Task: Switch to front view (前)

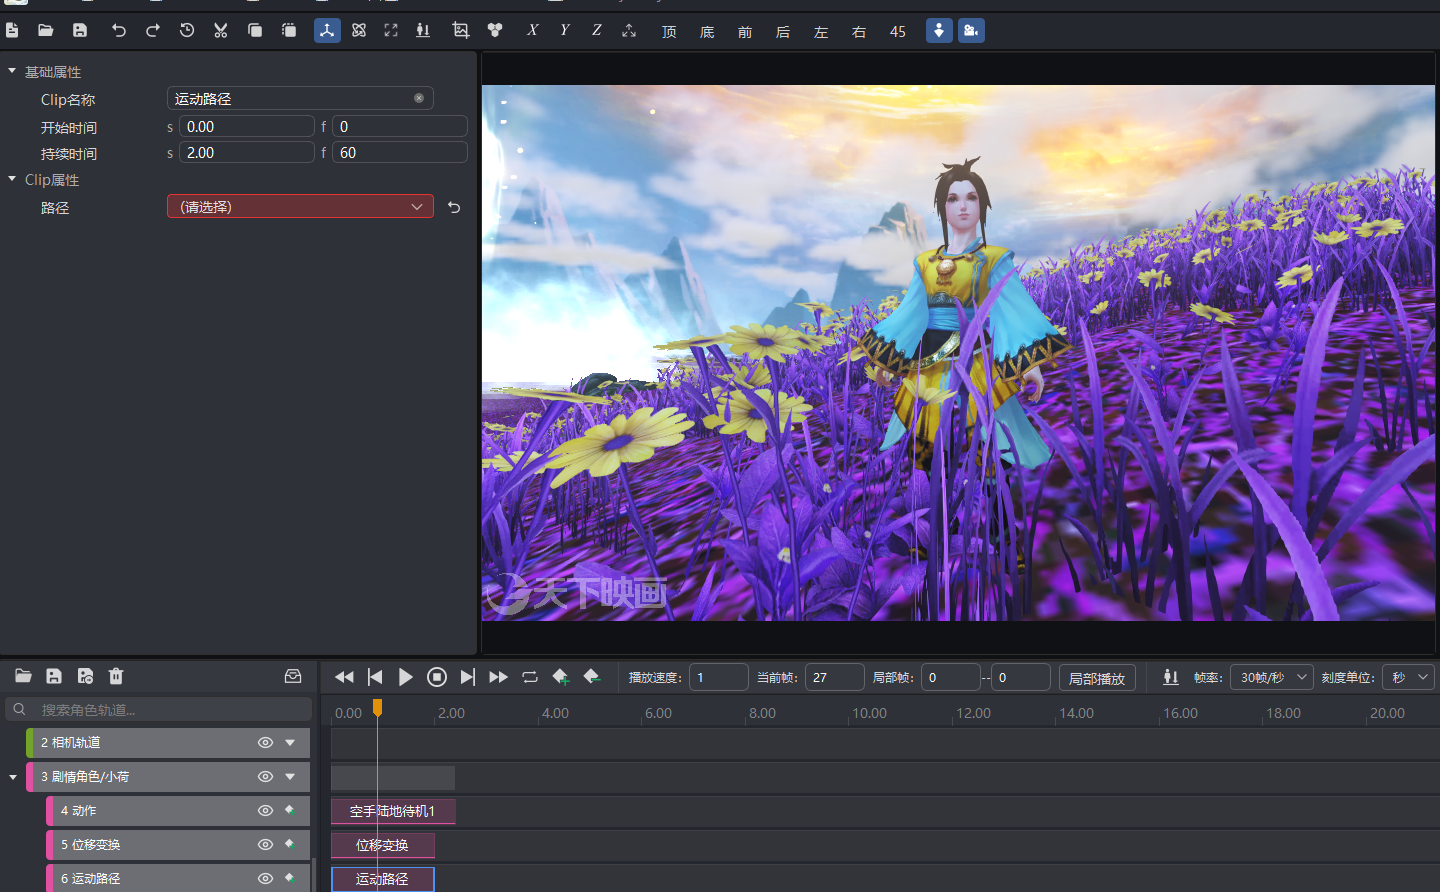Action: (x=745, y=32)
